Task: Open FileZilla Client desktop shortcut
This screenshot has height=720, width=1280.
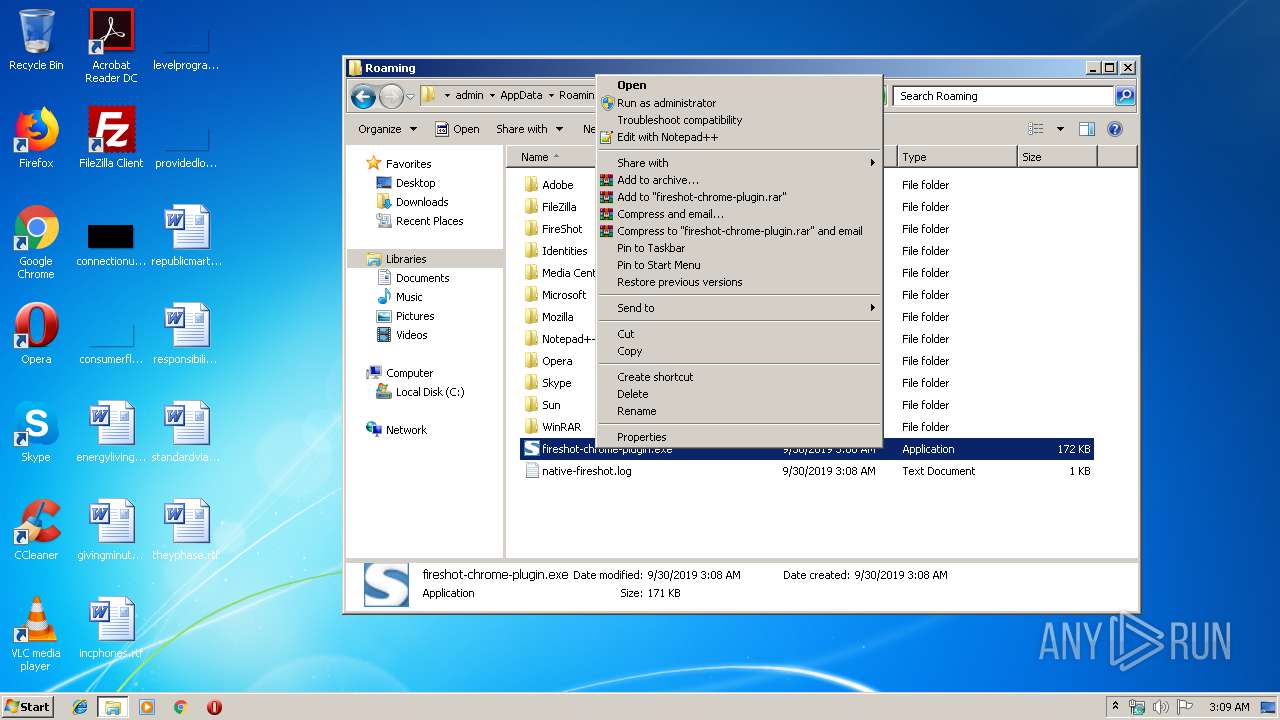Action: 111,138
